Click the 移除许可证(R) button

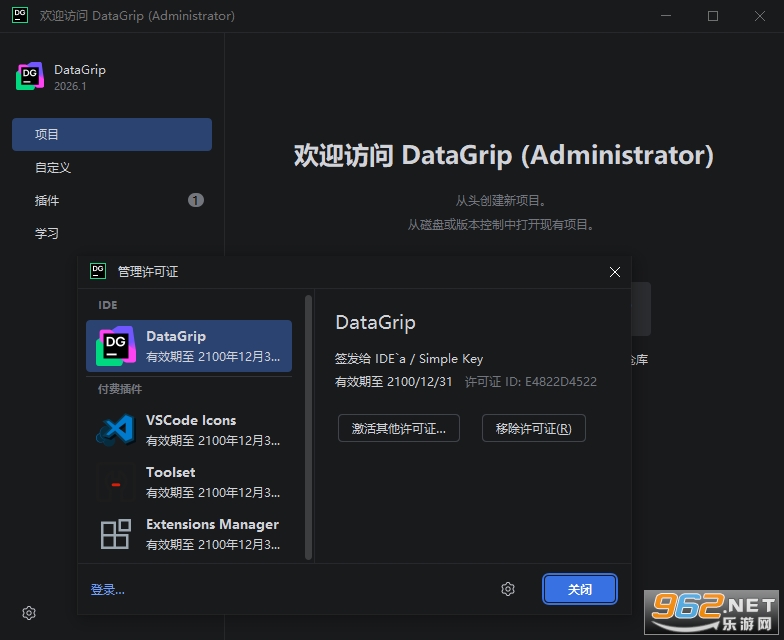[534, 428]
